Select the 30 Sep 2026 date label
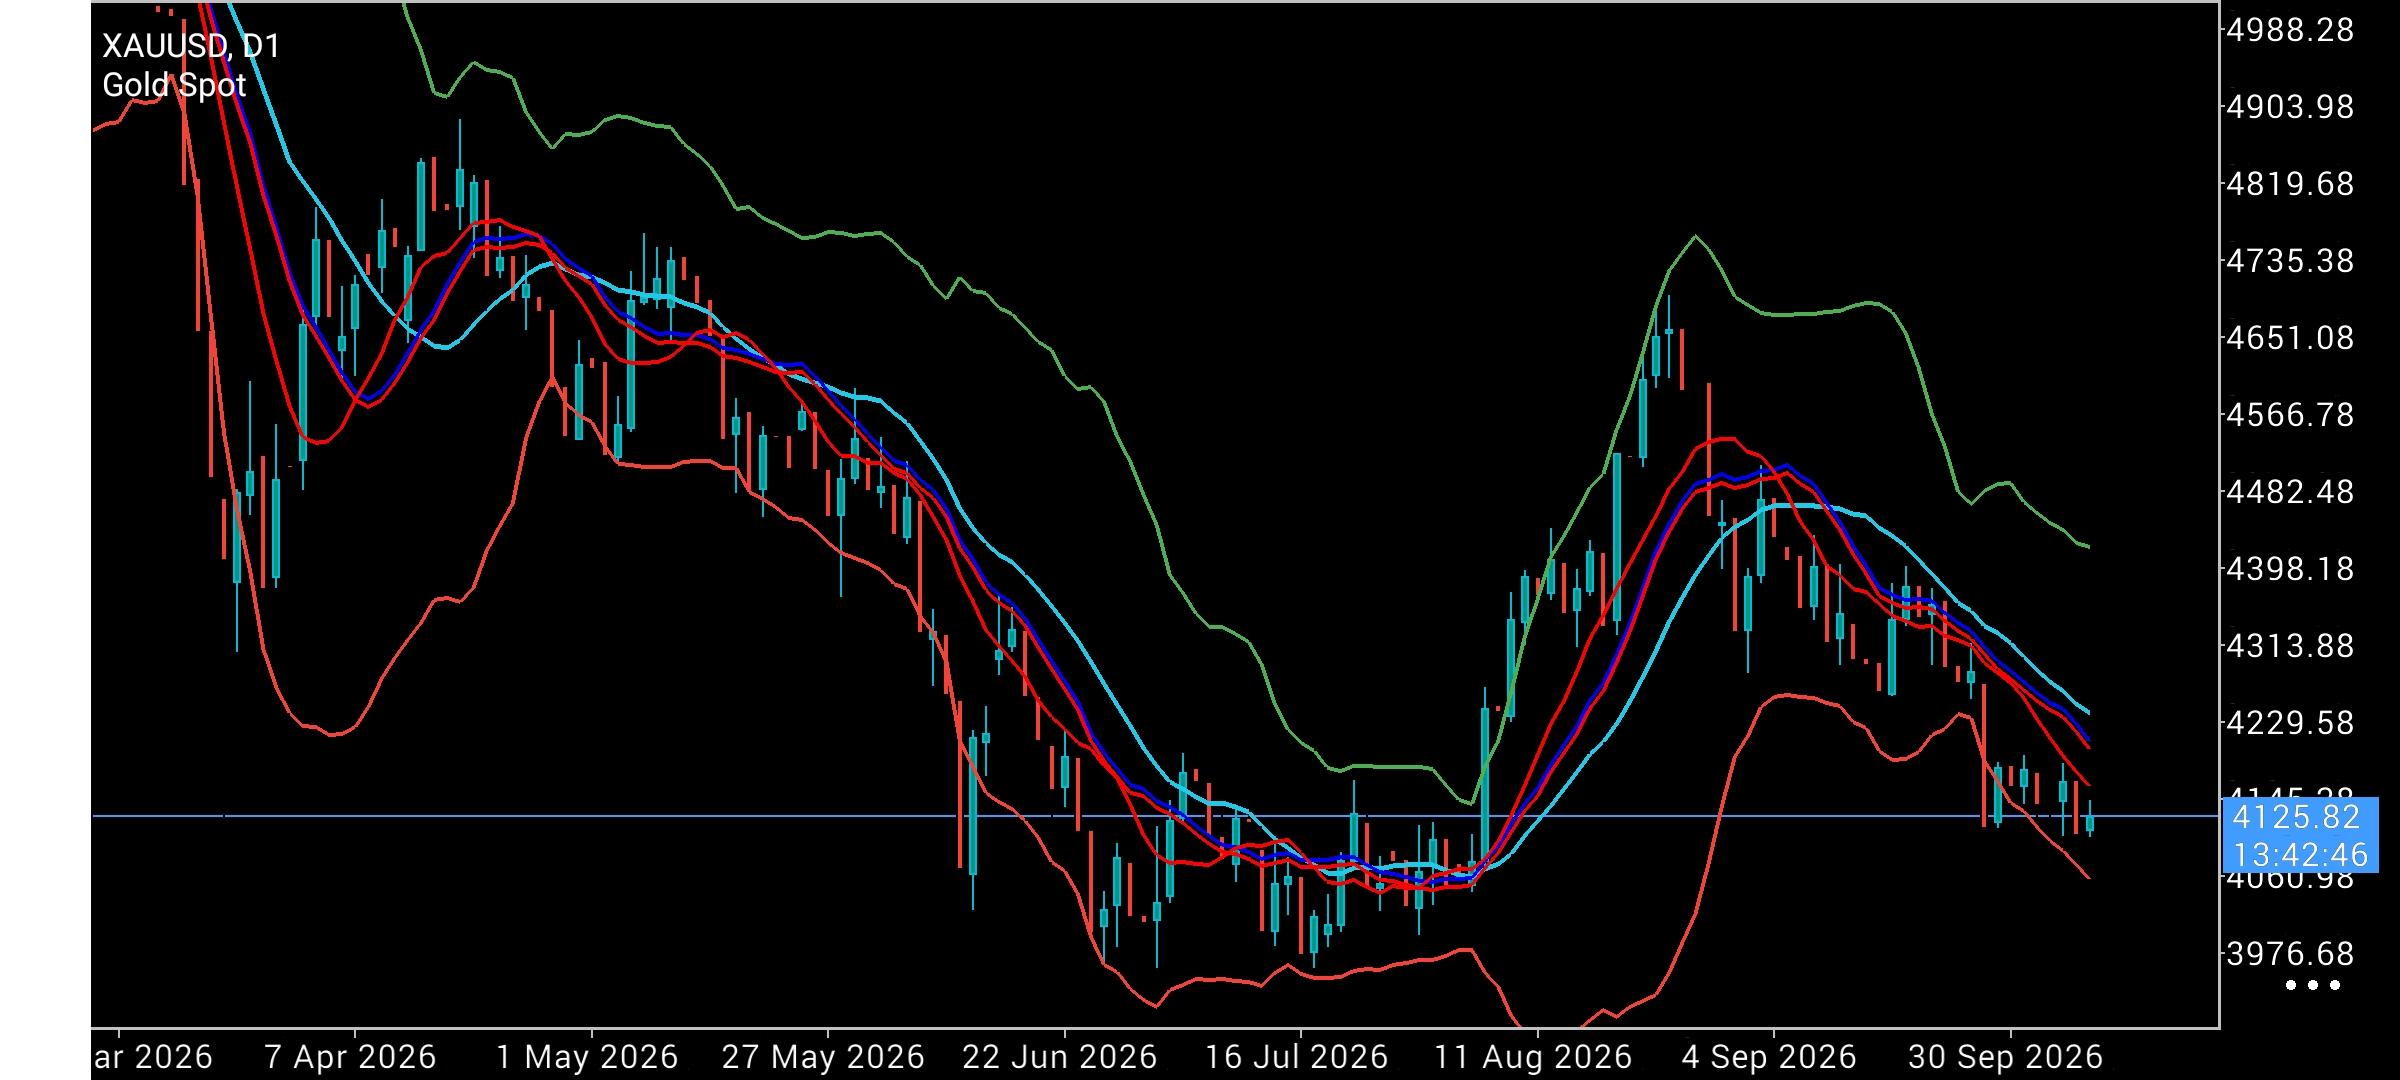2400x1080 pixels. tap(2005, 1057)
